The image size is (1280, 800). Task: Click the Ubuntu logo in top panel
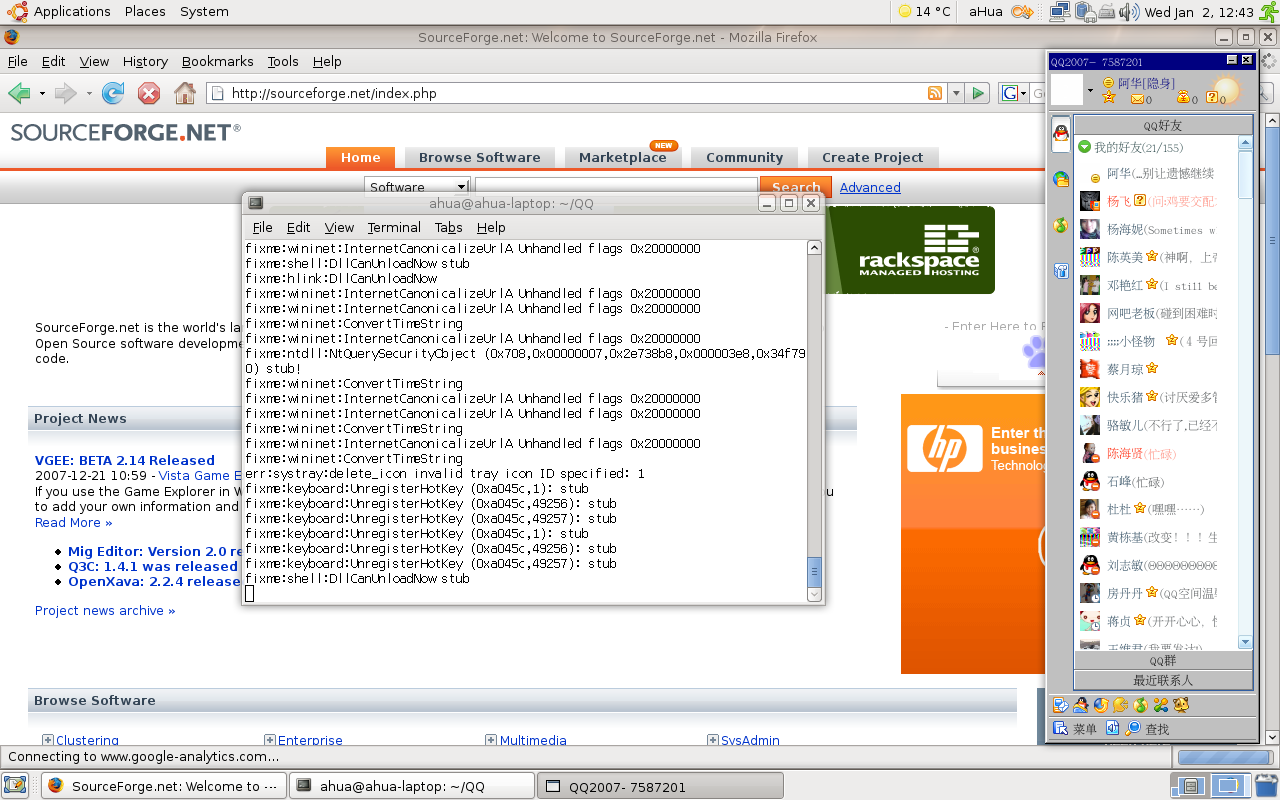(x=17, y=12)
